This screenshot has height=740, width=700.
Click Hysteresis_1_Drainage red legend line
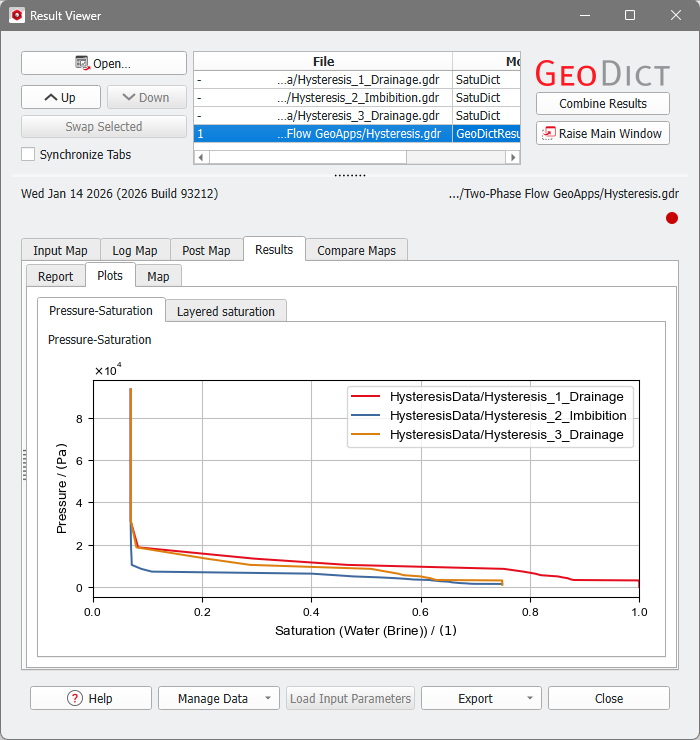tap(365, 396)
